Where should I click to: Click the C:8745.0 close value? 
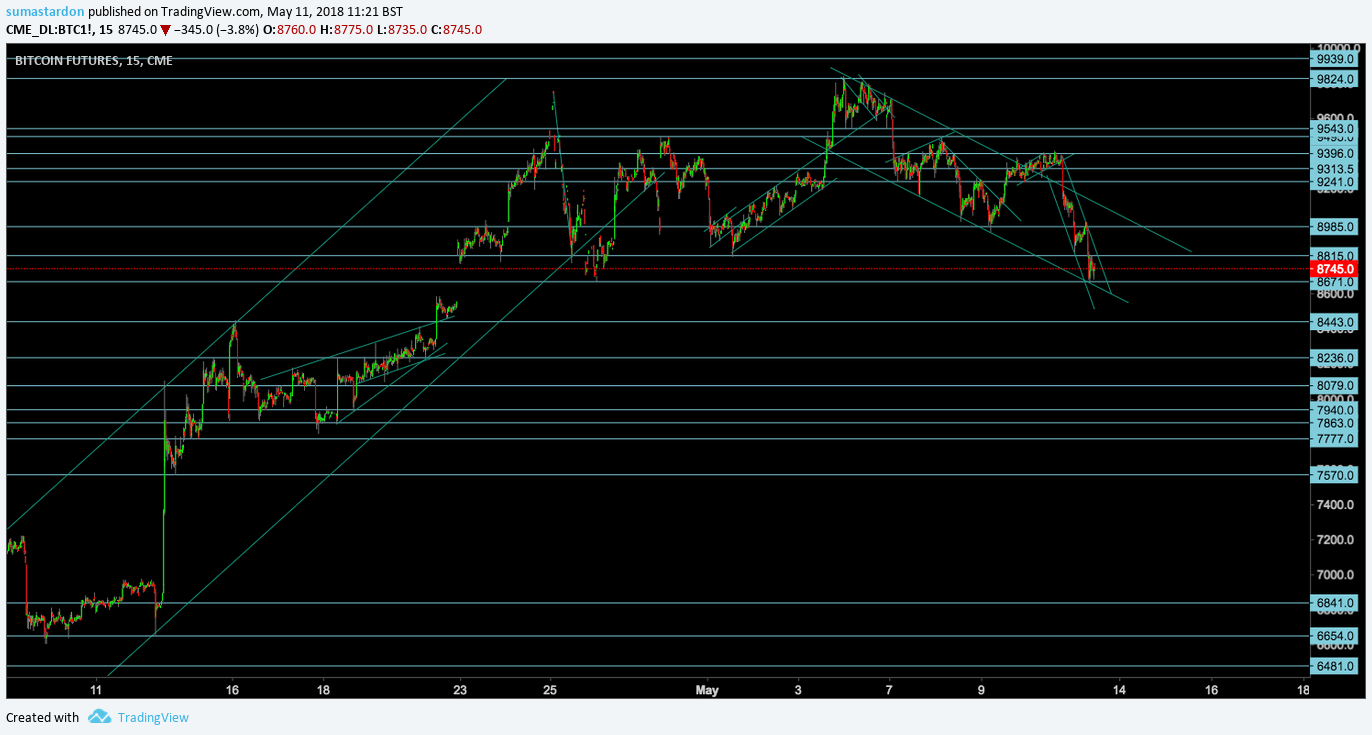pos(456,29)
